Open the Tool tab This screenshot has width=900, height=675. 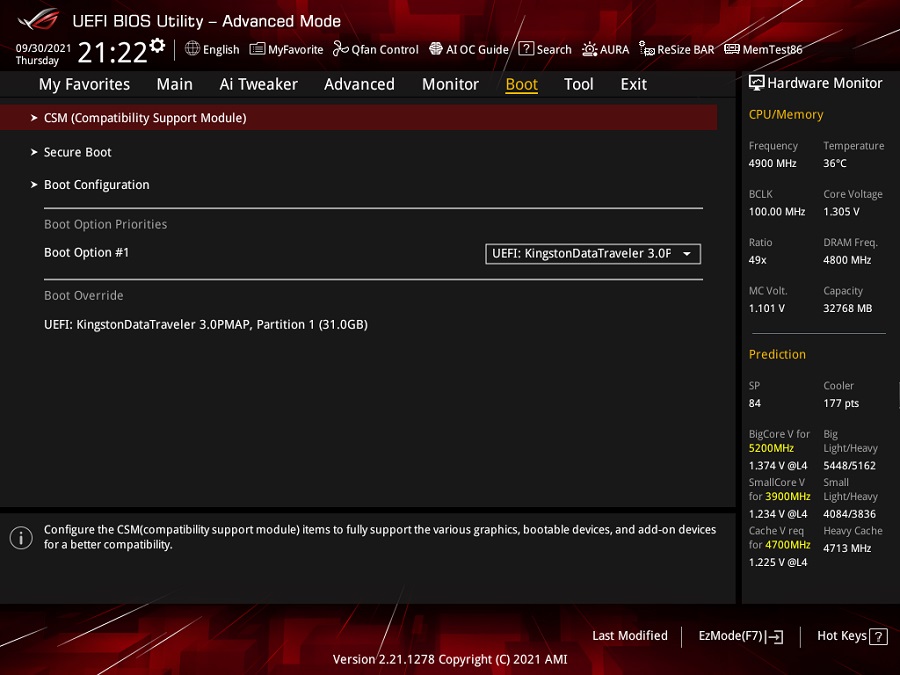point(579,84)
